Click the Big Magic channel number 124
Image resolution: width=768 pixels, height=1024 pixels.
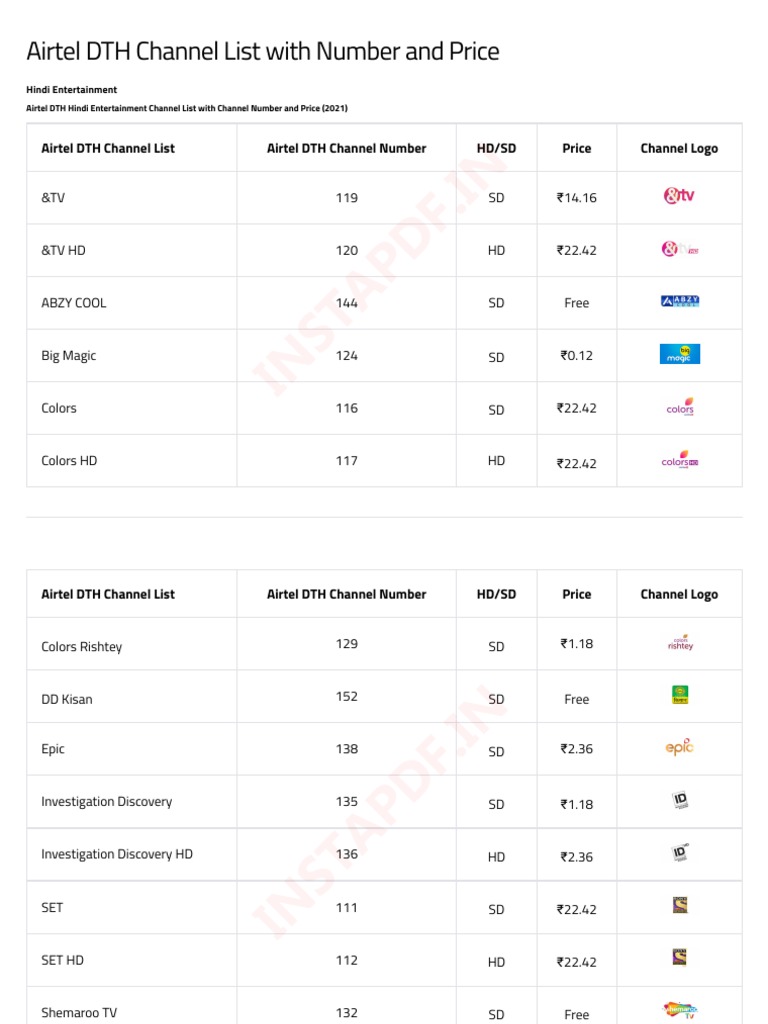click(346, 355)
